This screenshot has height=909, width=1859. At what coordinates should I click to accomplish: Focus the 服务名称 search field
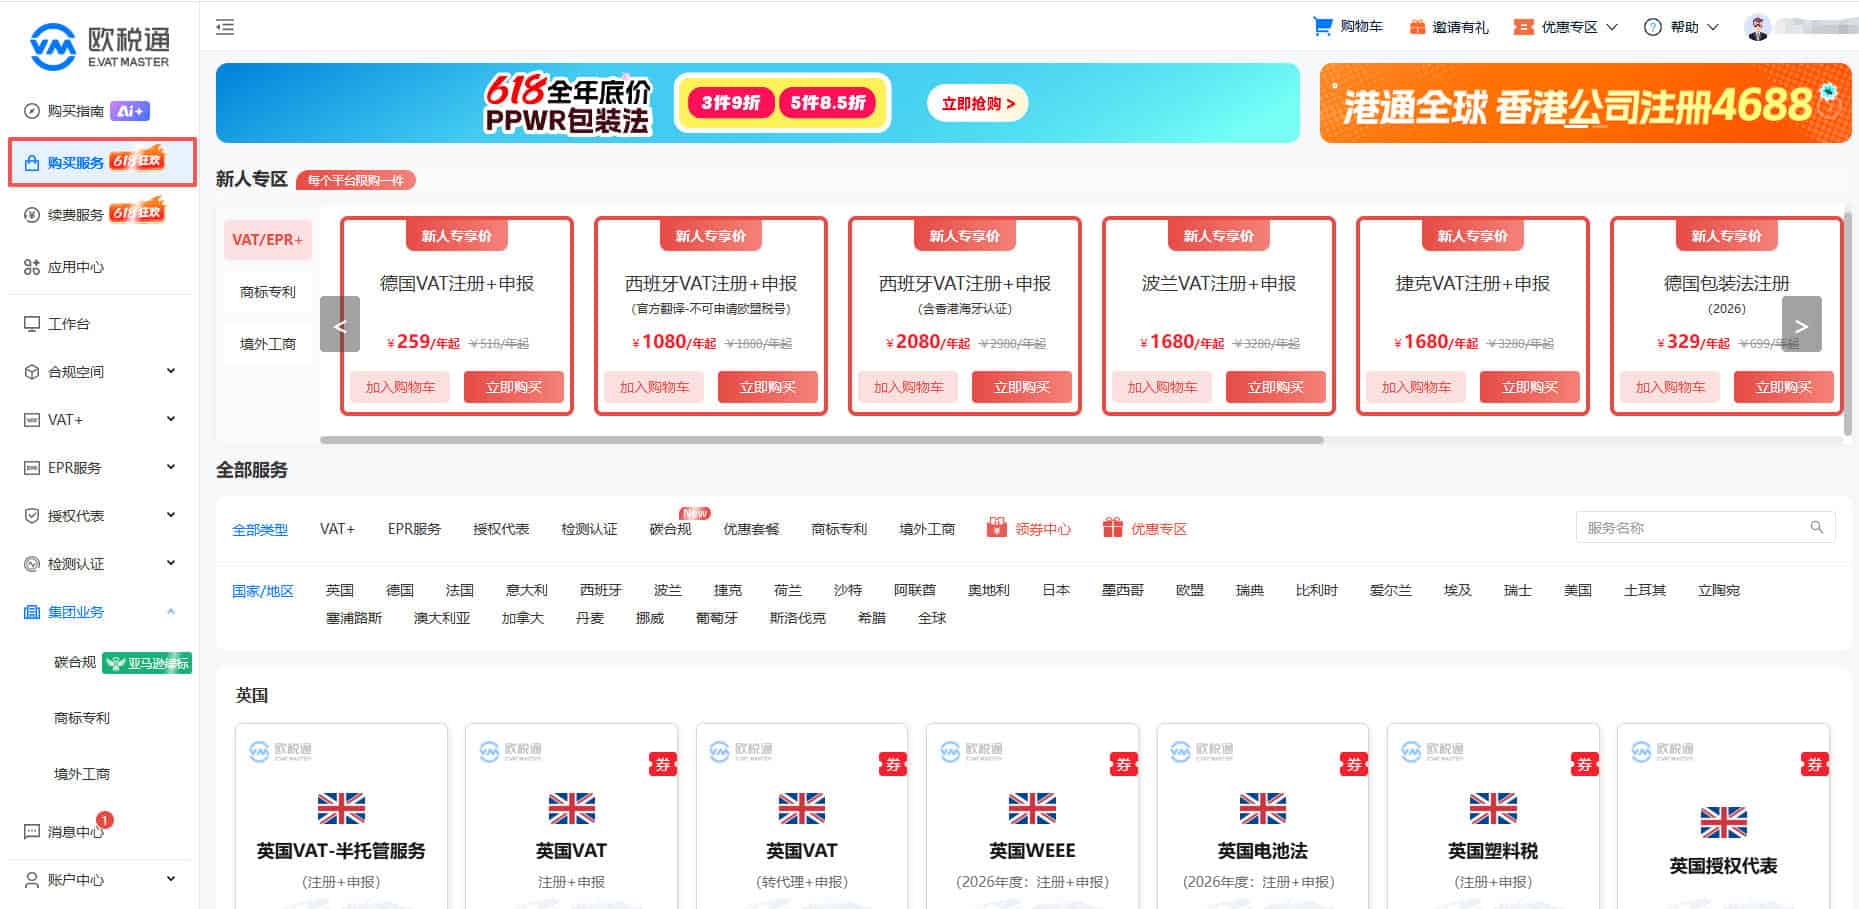(1705, 527)
